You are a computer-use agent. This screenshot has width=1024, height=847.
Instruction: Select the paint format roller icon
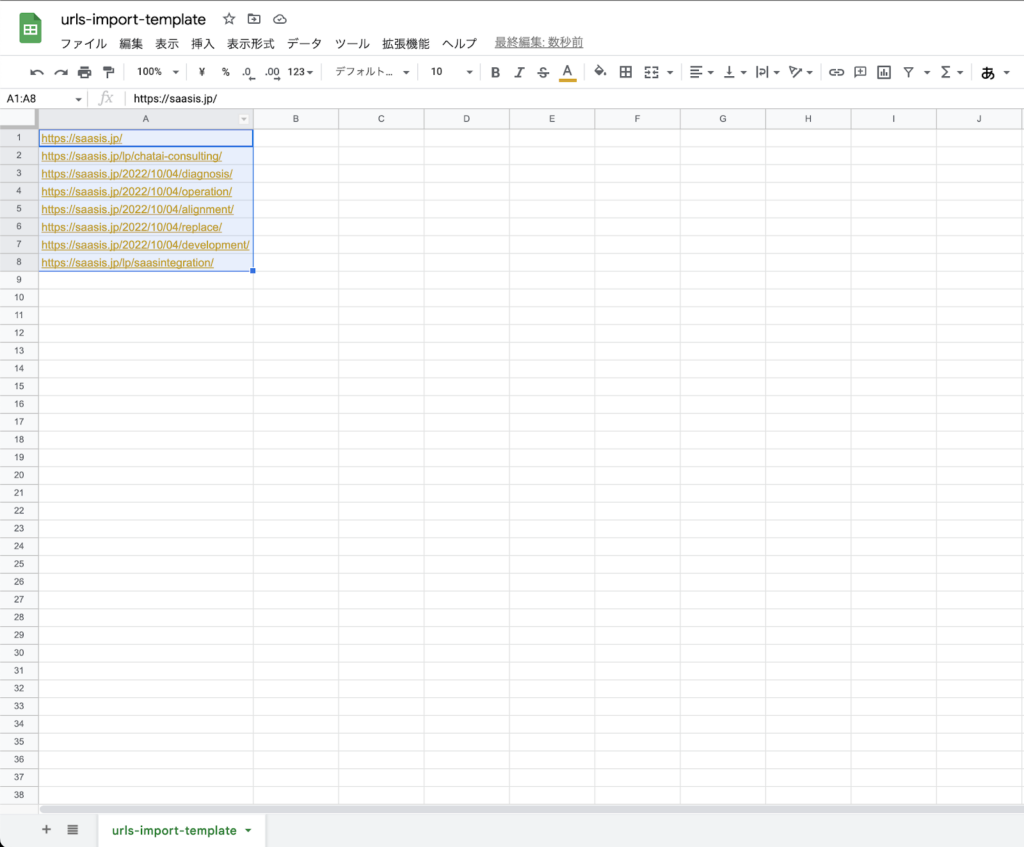pyautogui.click(x=108, y=72)
